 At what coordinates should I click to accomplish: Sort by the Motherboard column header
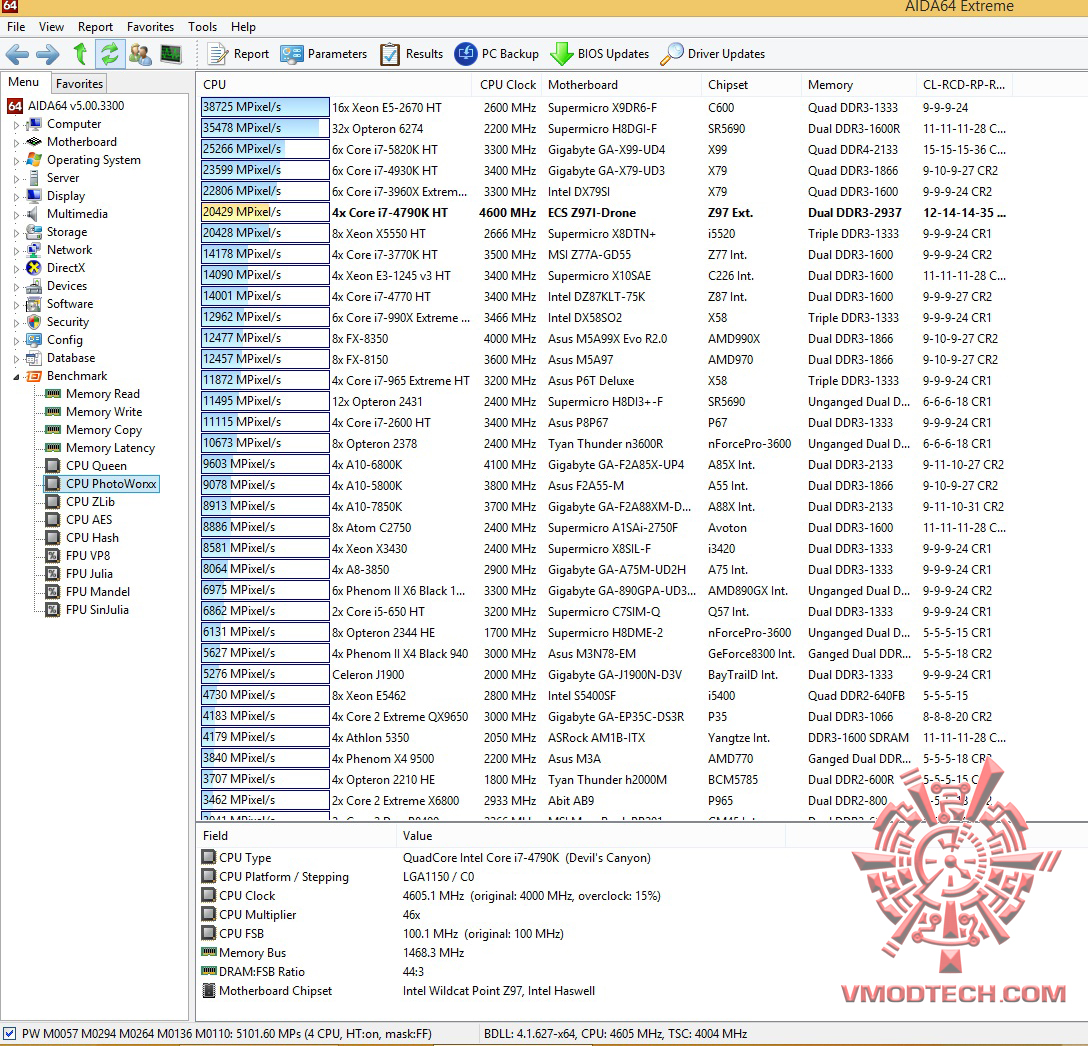tap(622, 85)
